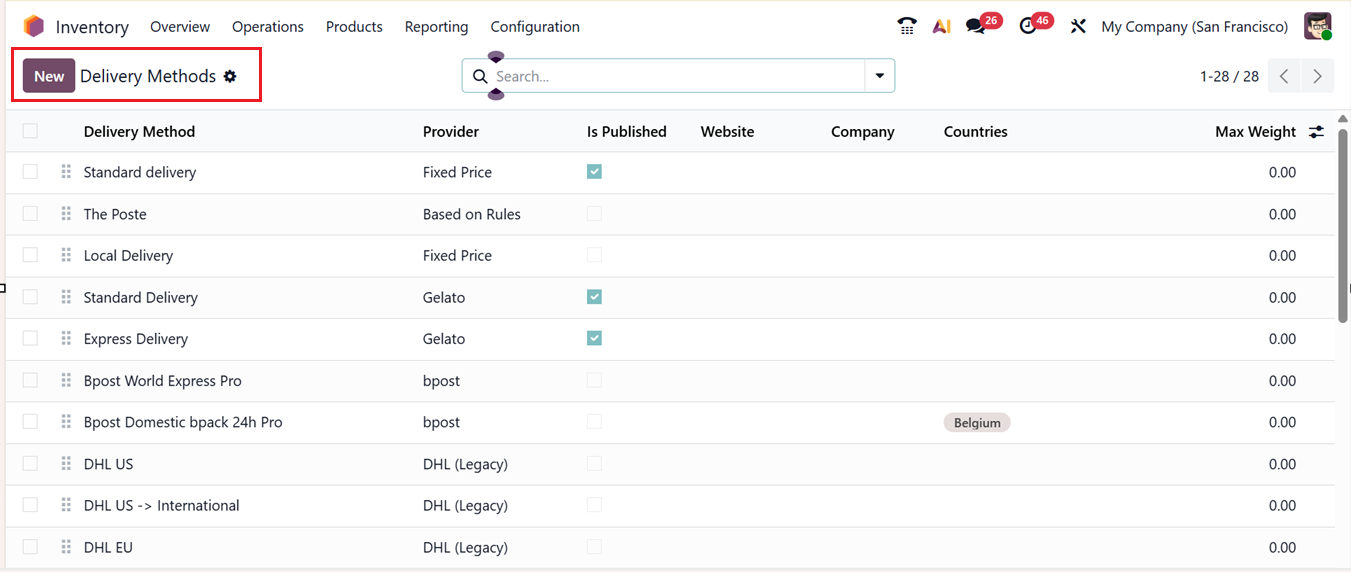Open the Bpost World Express Pro record
The image size is (1351, 572).
pyautogui.click(x=162, y=380)
